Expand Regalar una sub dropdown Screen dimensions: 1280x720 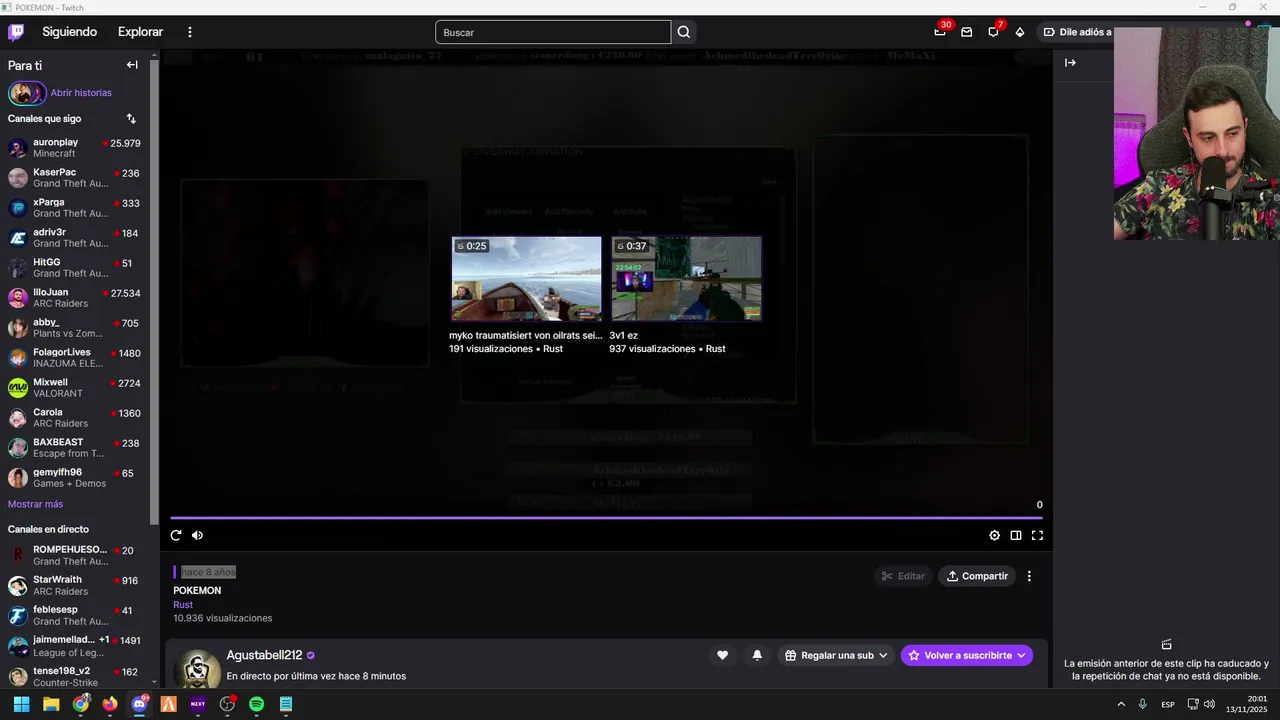[x=836, y=655]
